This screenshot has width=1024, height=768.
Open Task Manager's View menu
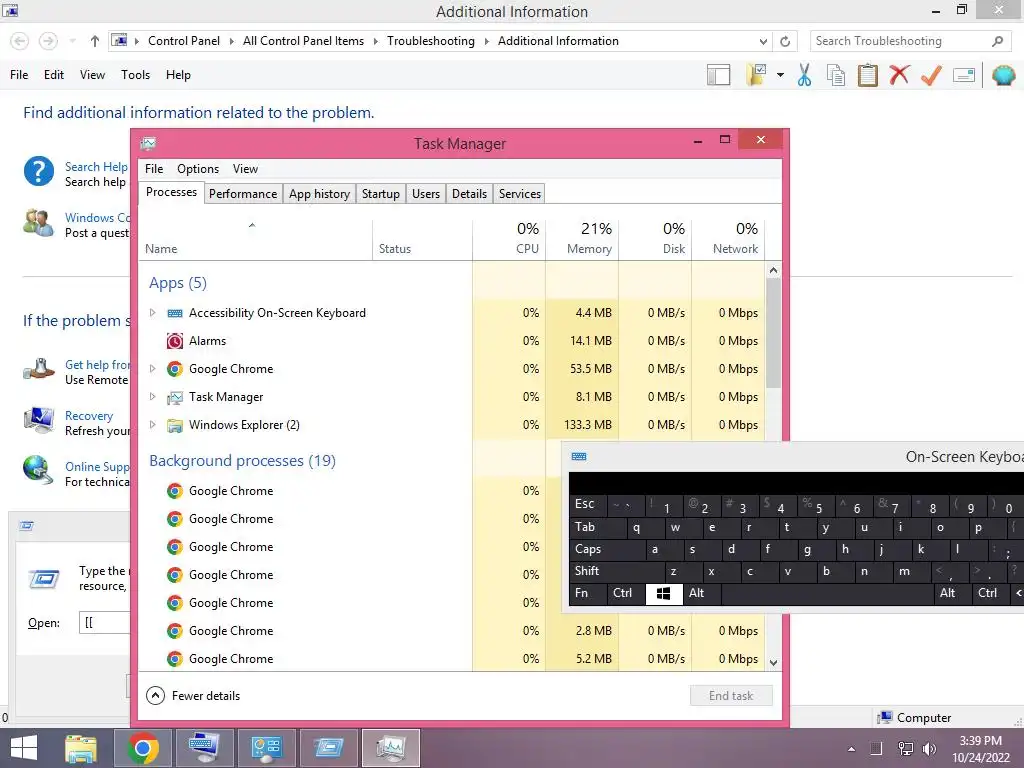point(246,168)
